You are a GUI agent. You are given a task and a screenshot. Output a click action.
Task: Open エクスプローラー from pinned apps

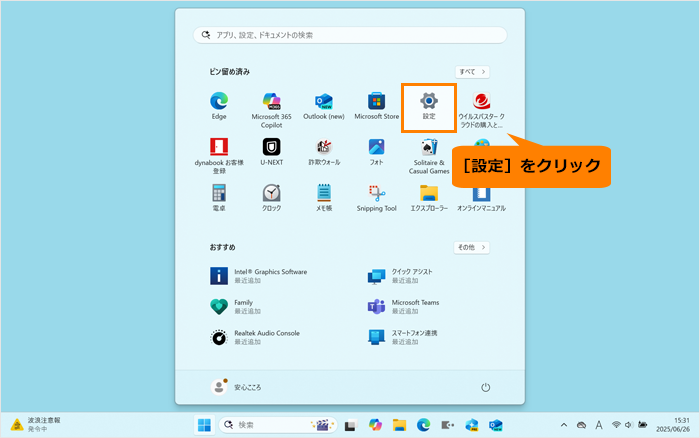coord(429,198)
